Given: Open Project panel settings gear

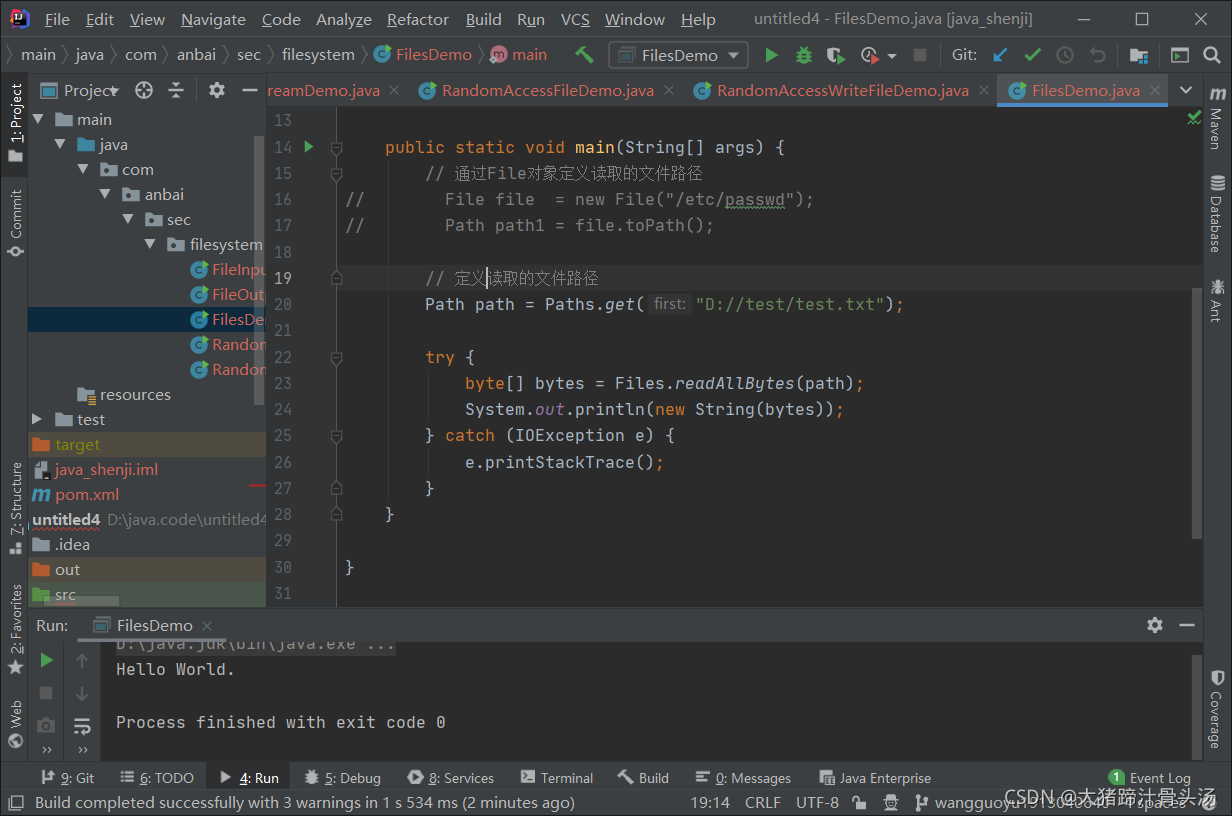Looking at the screenshot, I should [x=217, y=91].
